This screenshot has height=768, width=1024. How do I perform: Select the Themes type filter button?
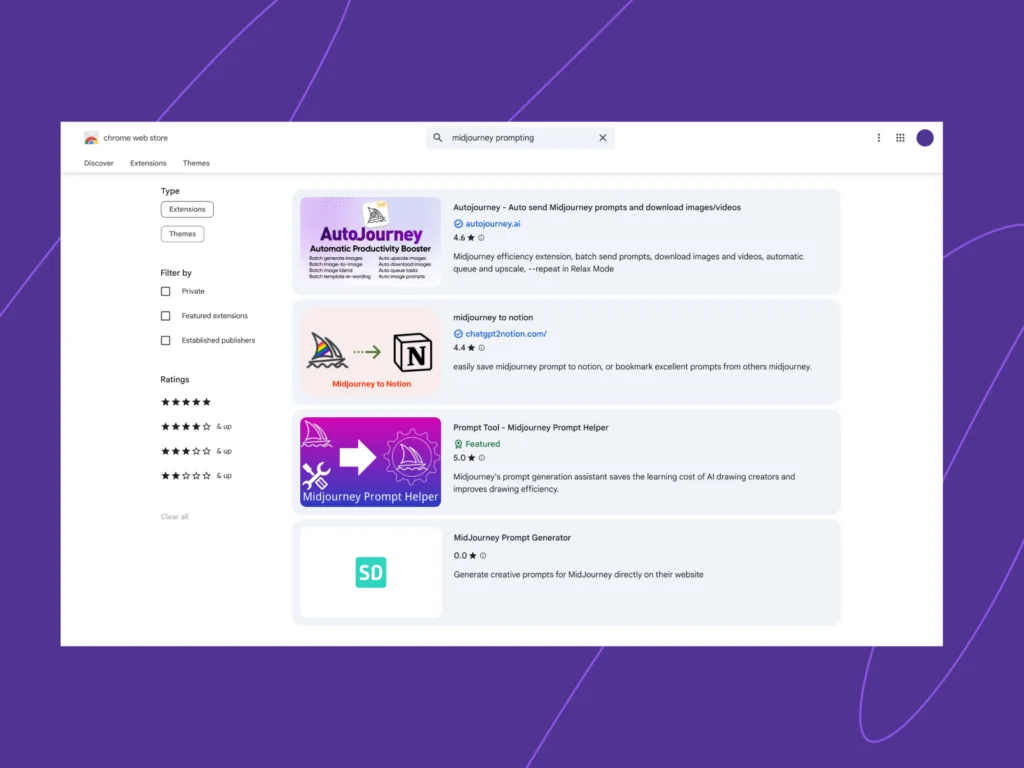tap(182, 234)
